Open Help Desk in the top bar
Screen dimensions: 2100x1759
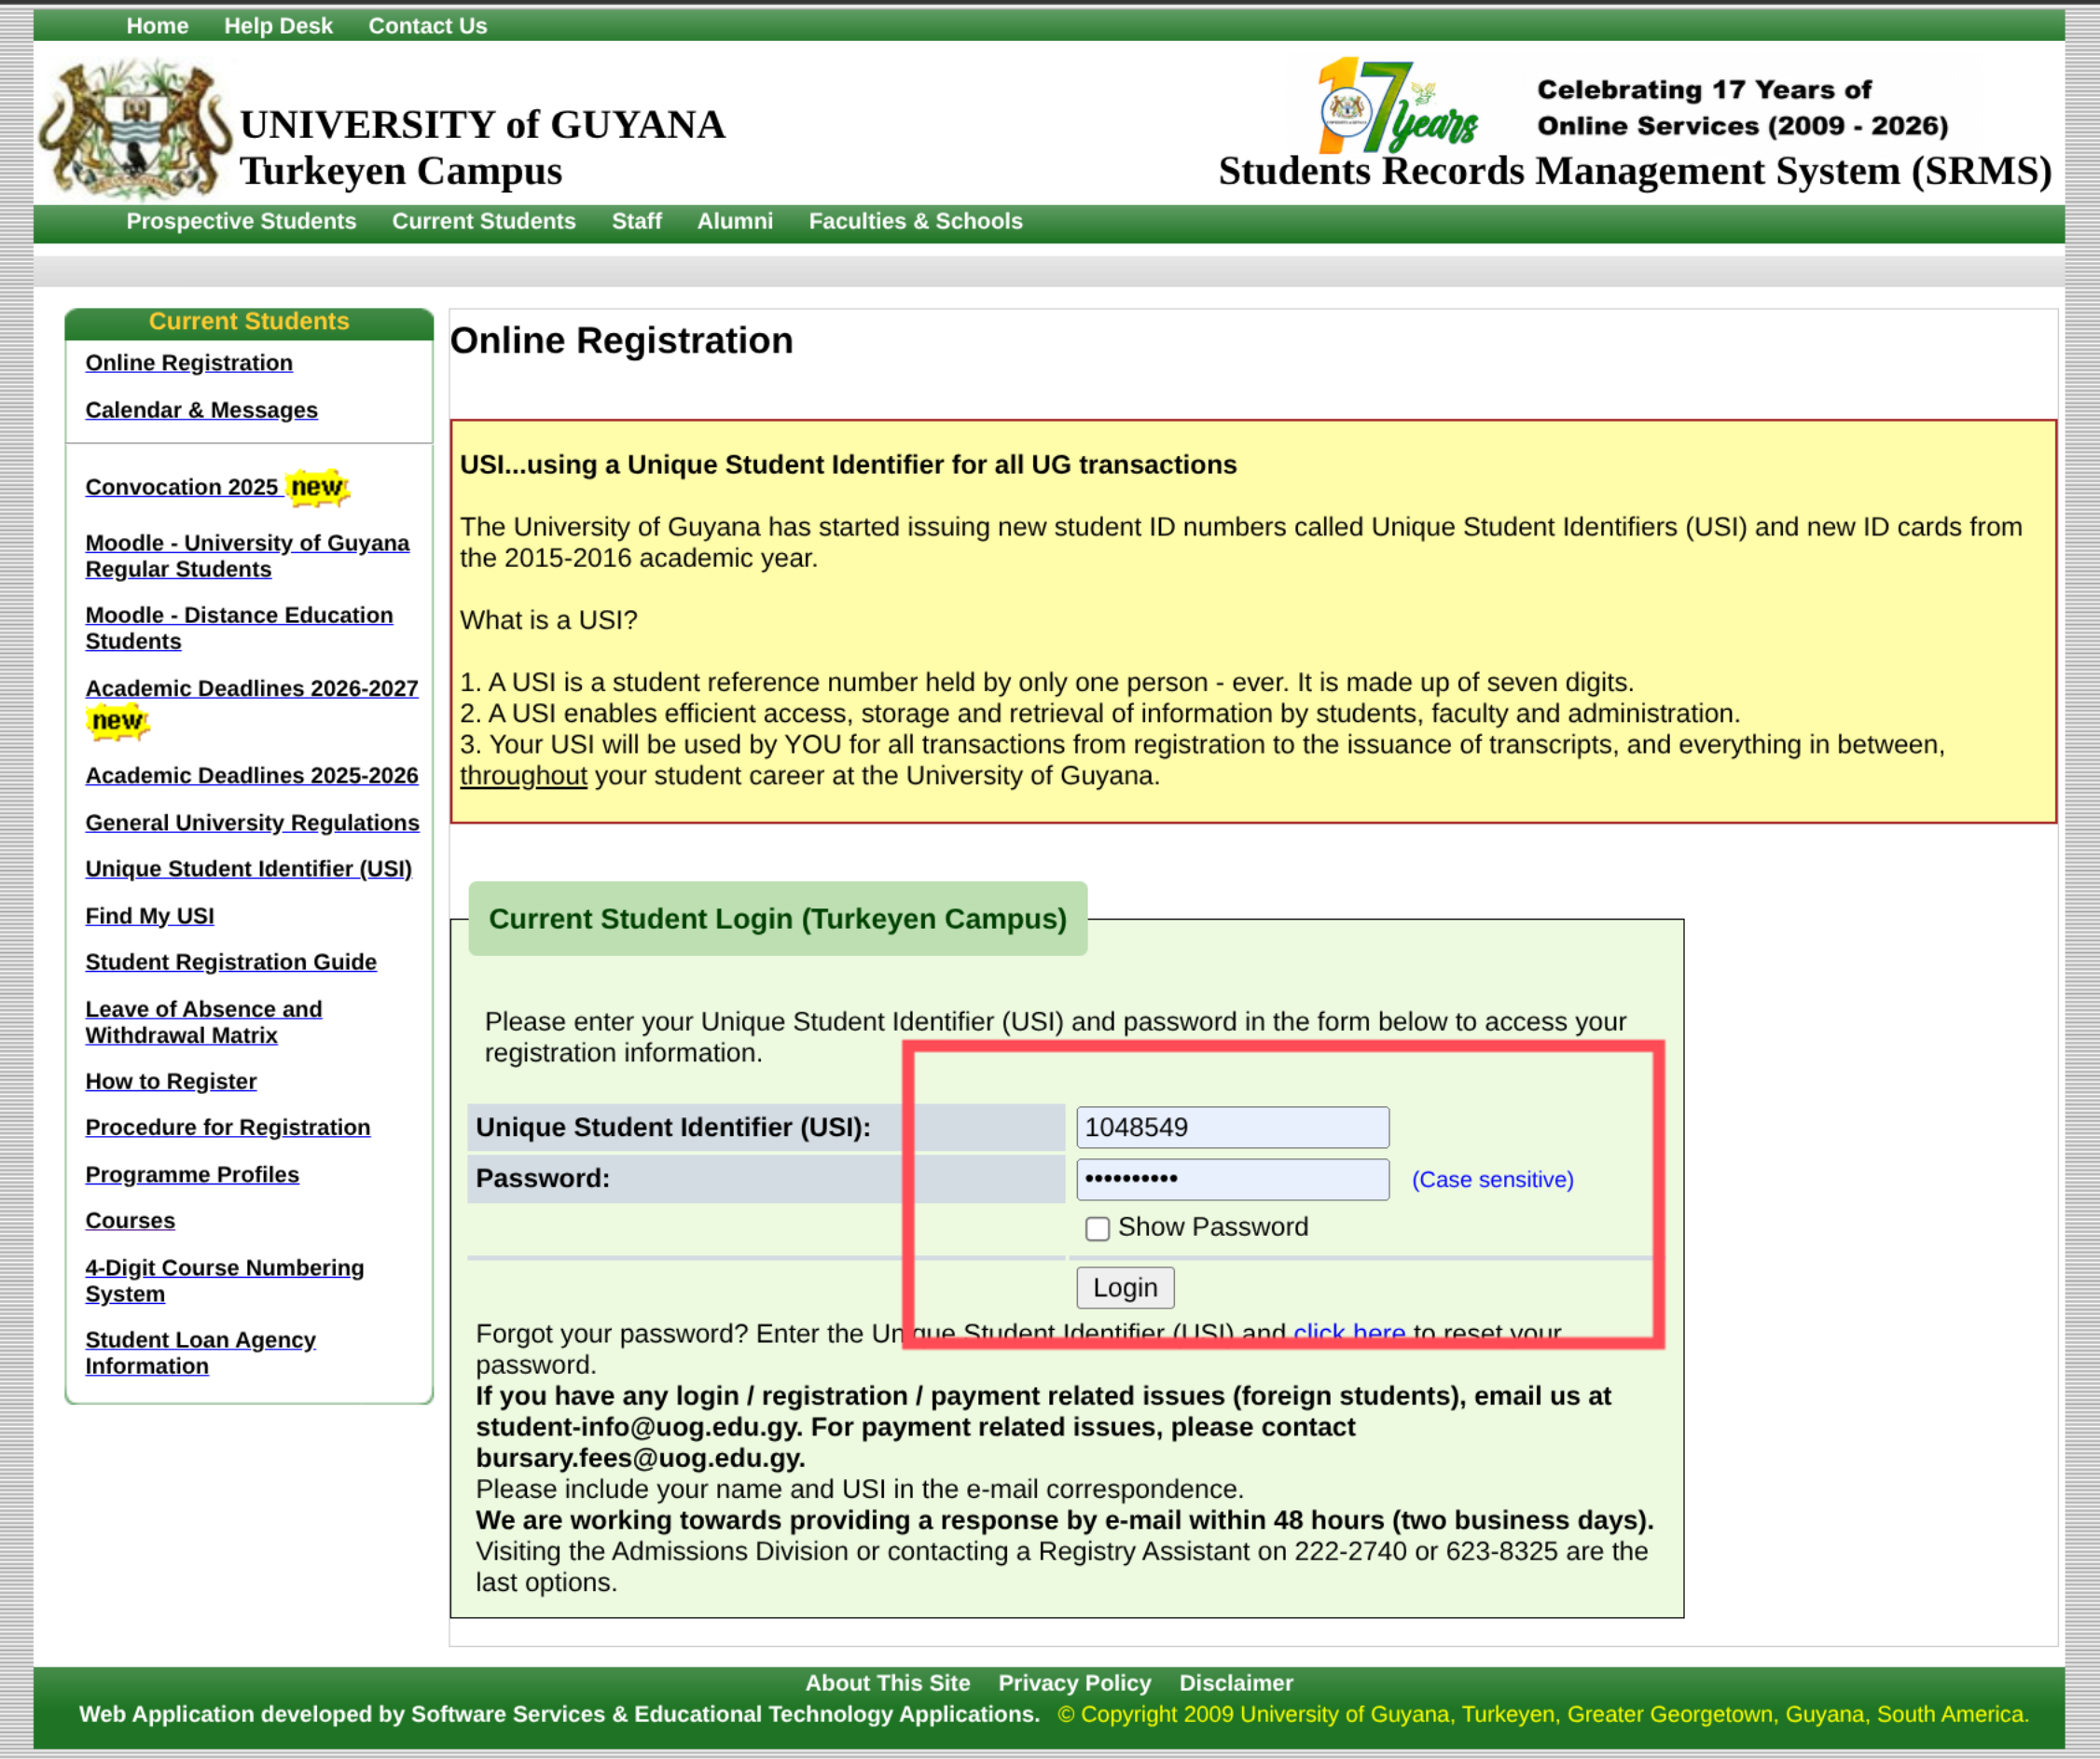coord(278,26)
